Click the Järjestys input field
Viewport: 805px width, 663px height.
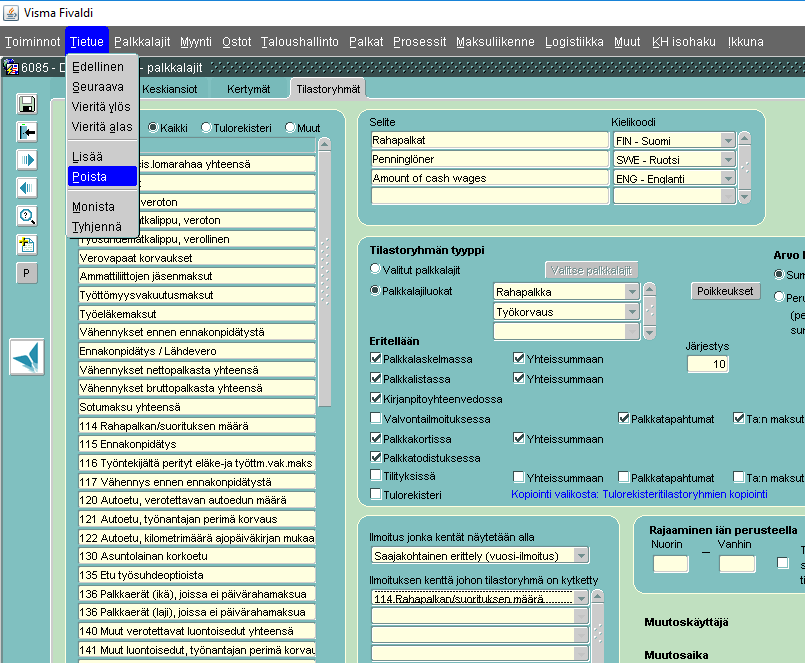(x=707, y=364)
